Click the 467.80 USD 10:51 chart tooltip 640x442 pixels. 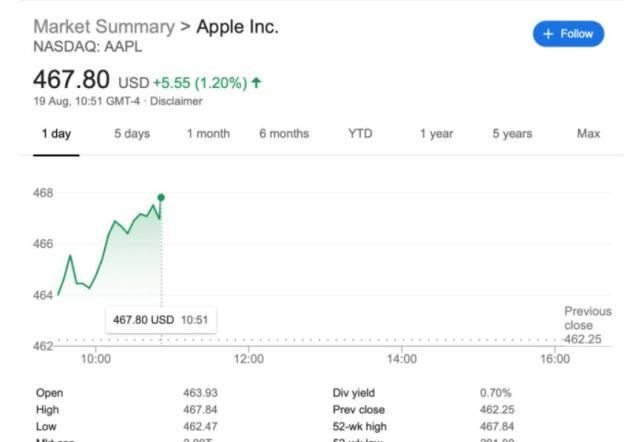pos(160,320)
